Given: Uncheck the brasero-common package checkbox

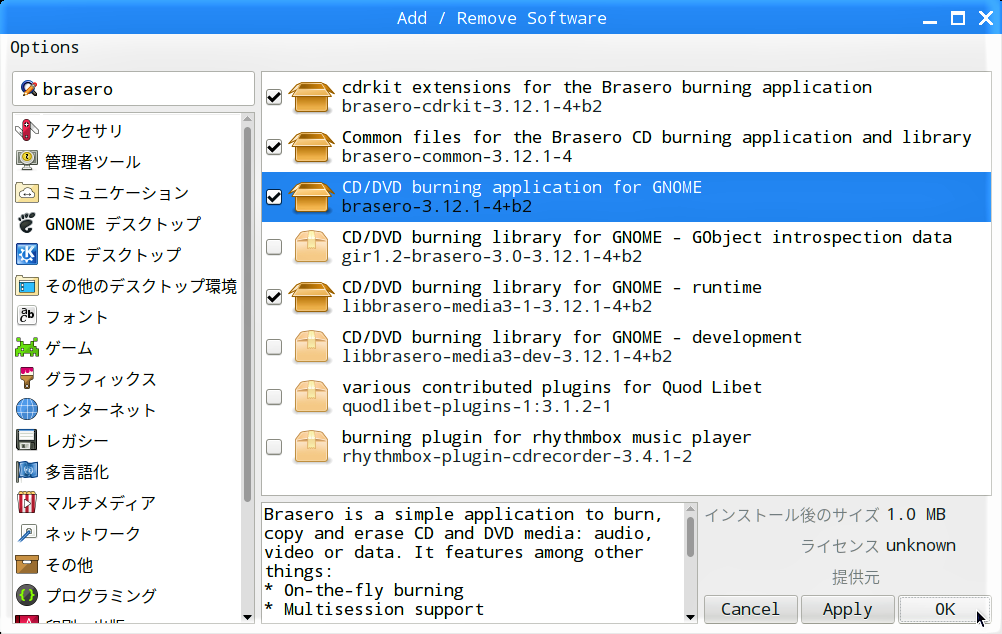Looking at the screenshot, I should (x=274, y=147).
